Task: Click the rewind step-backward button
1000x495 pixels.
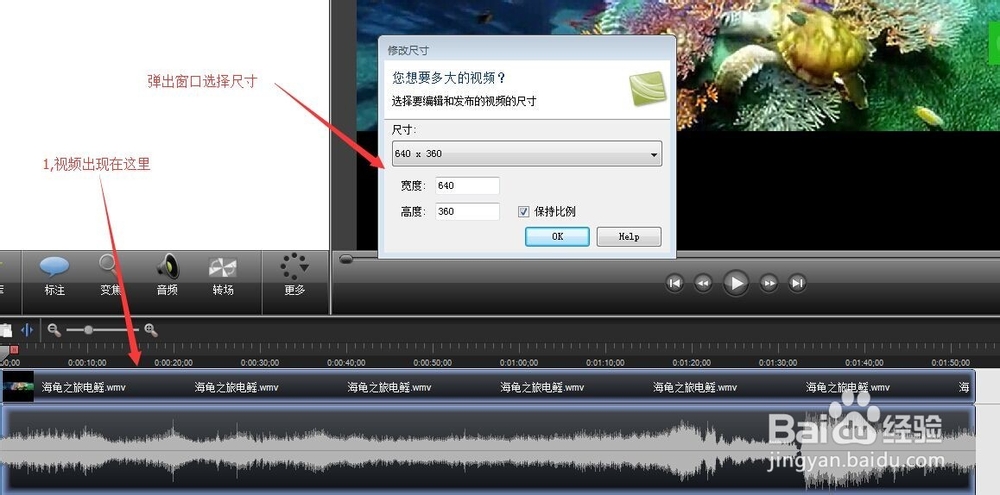Action: coord(703,283)
